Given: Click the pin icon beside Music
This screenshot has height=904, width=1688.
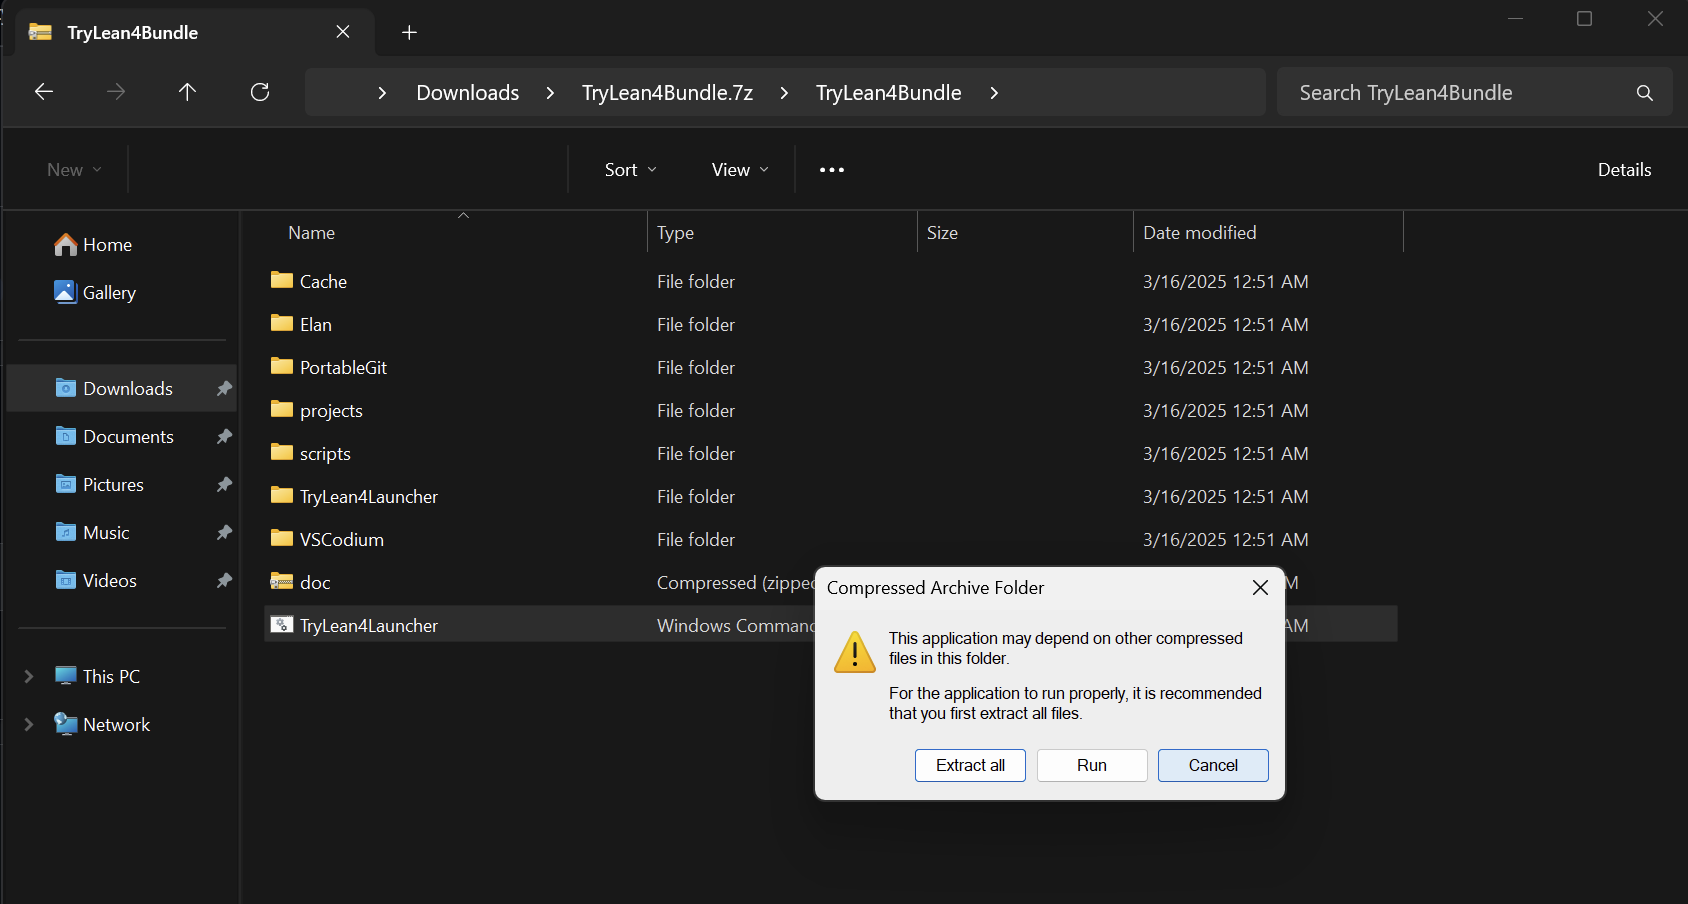Looking at the screenshot, I should 224,532.
